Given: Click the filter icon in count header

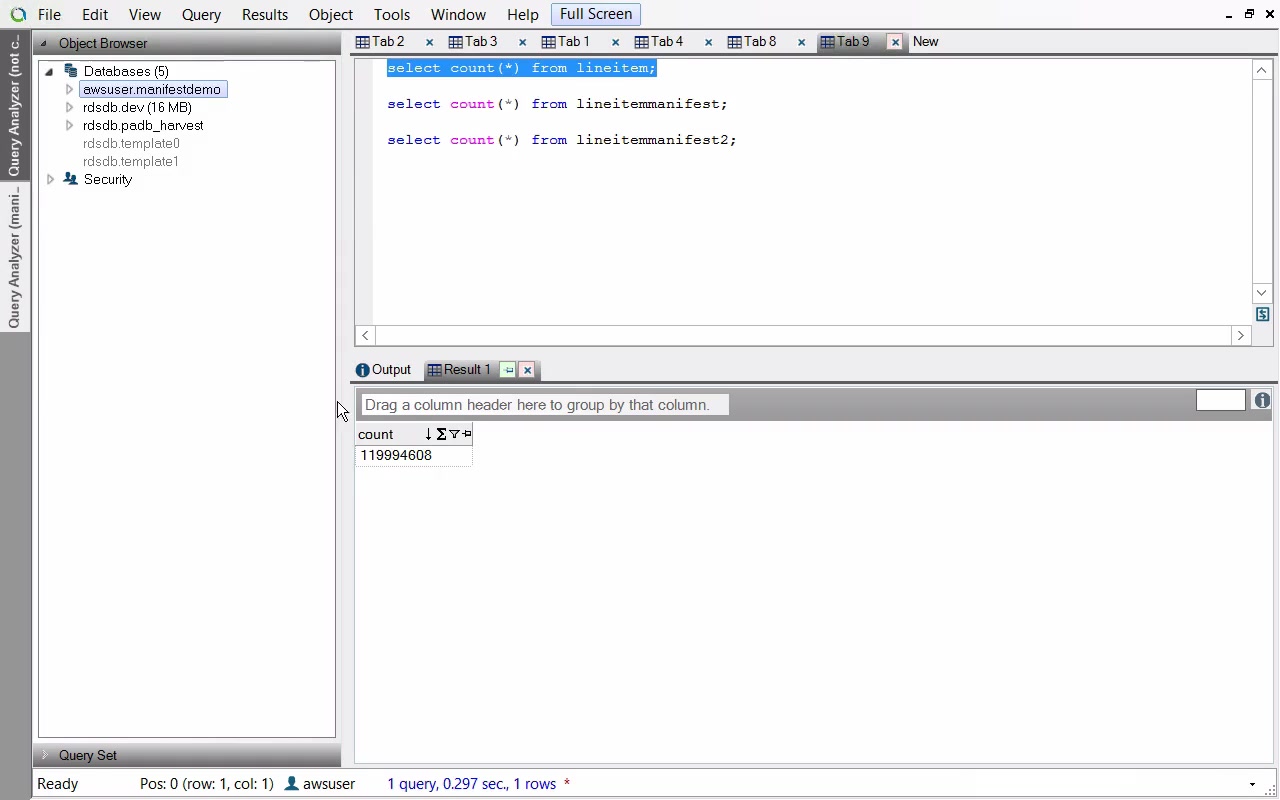Looking at the screenshot, I should (x=454, y=434).
